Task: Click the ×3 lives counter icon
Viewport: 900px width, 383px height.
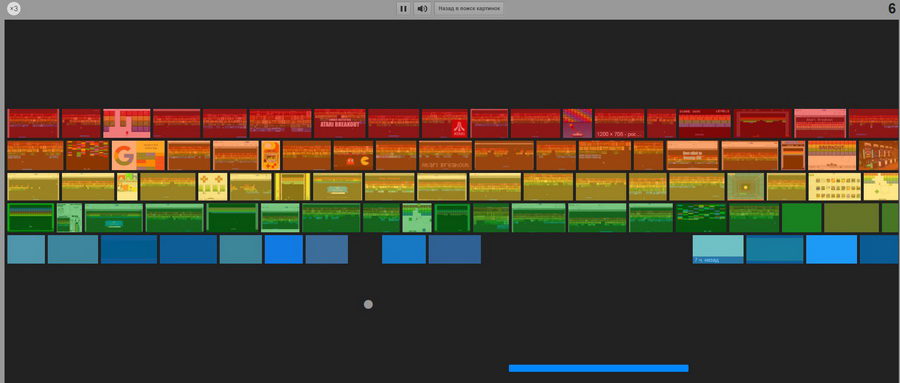Action: [x=14, y=9]
